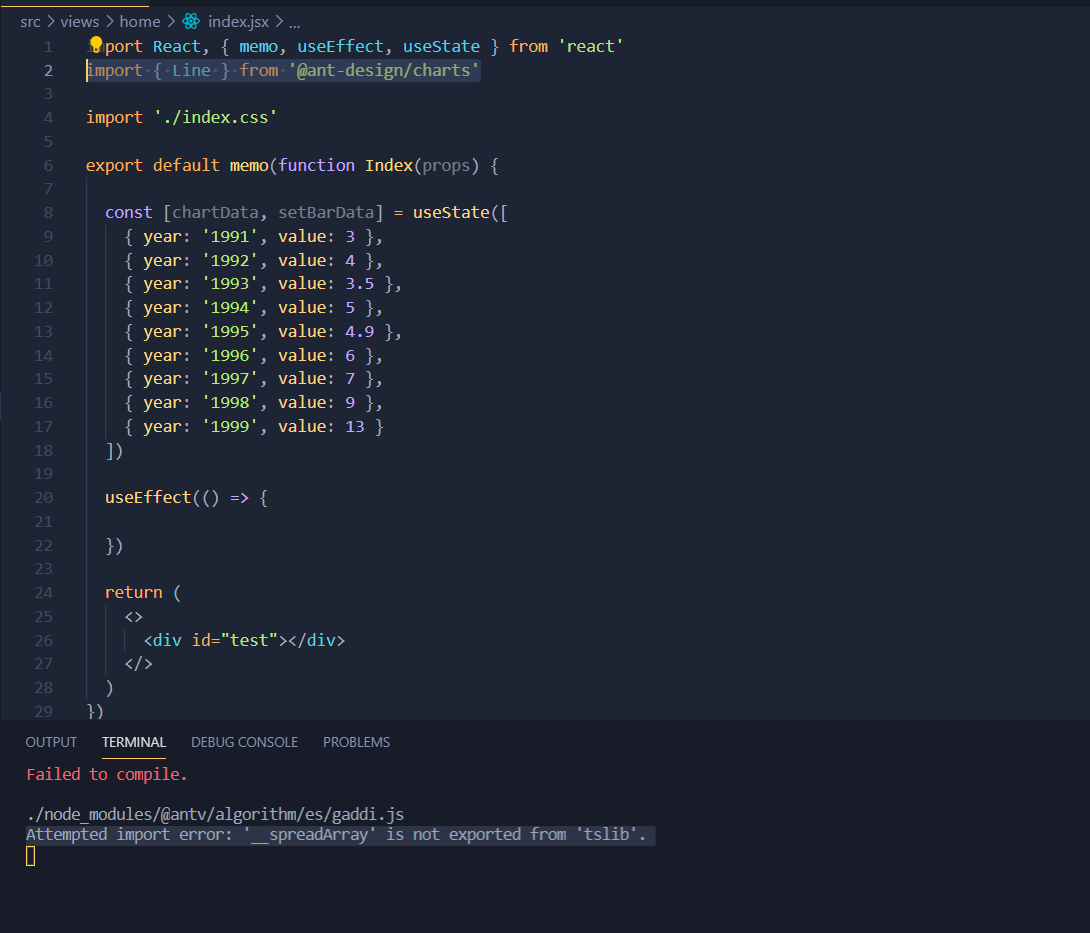Click 'useEffect' in the React import line

pyautogui.click(x=340, y=47)
